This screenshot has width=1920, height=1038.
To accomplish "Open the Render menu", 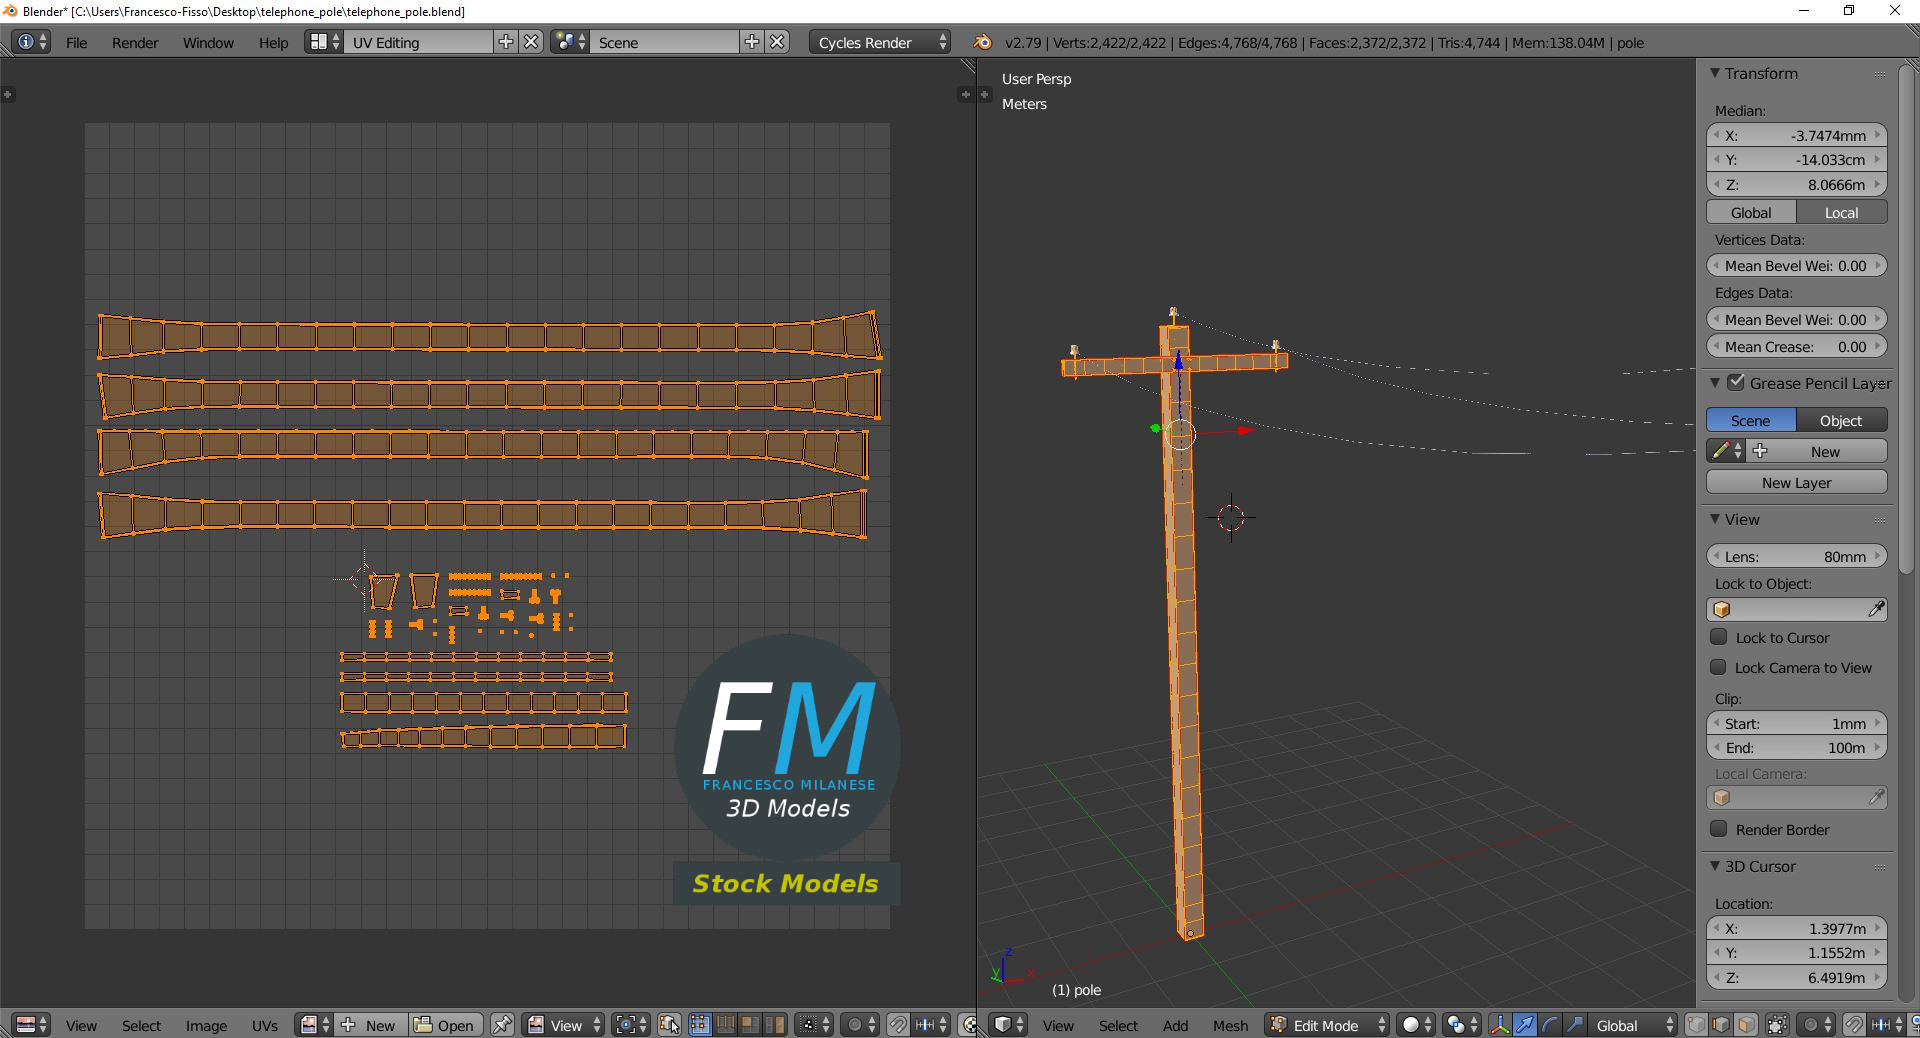I will pos(135,42).
